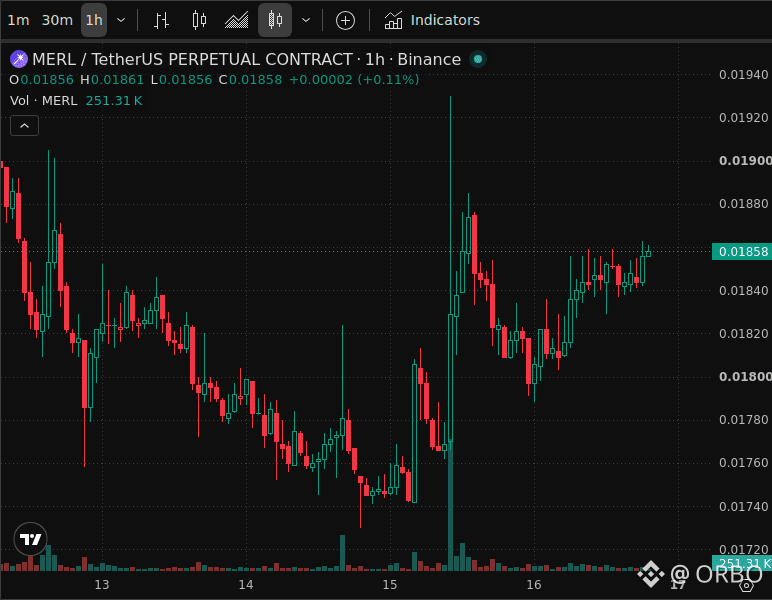Click the MERL coin logo icon
The width and height of the screenshot is (772, 600).
[x=19, y=60]
